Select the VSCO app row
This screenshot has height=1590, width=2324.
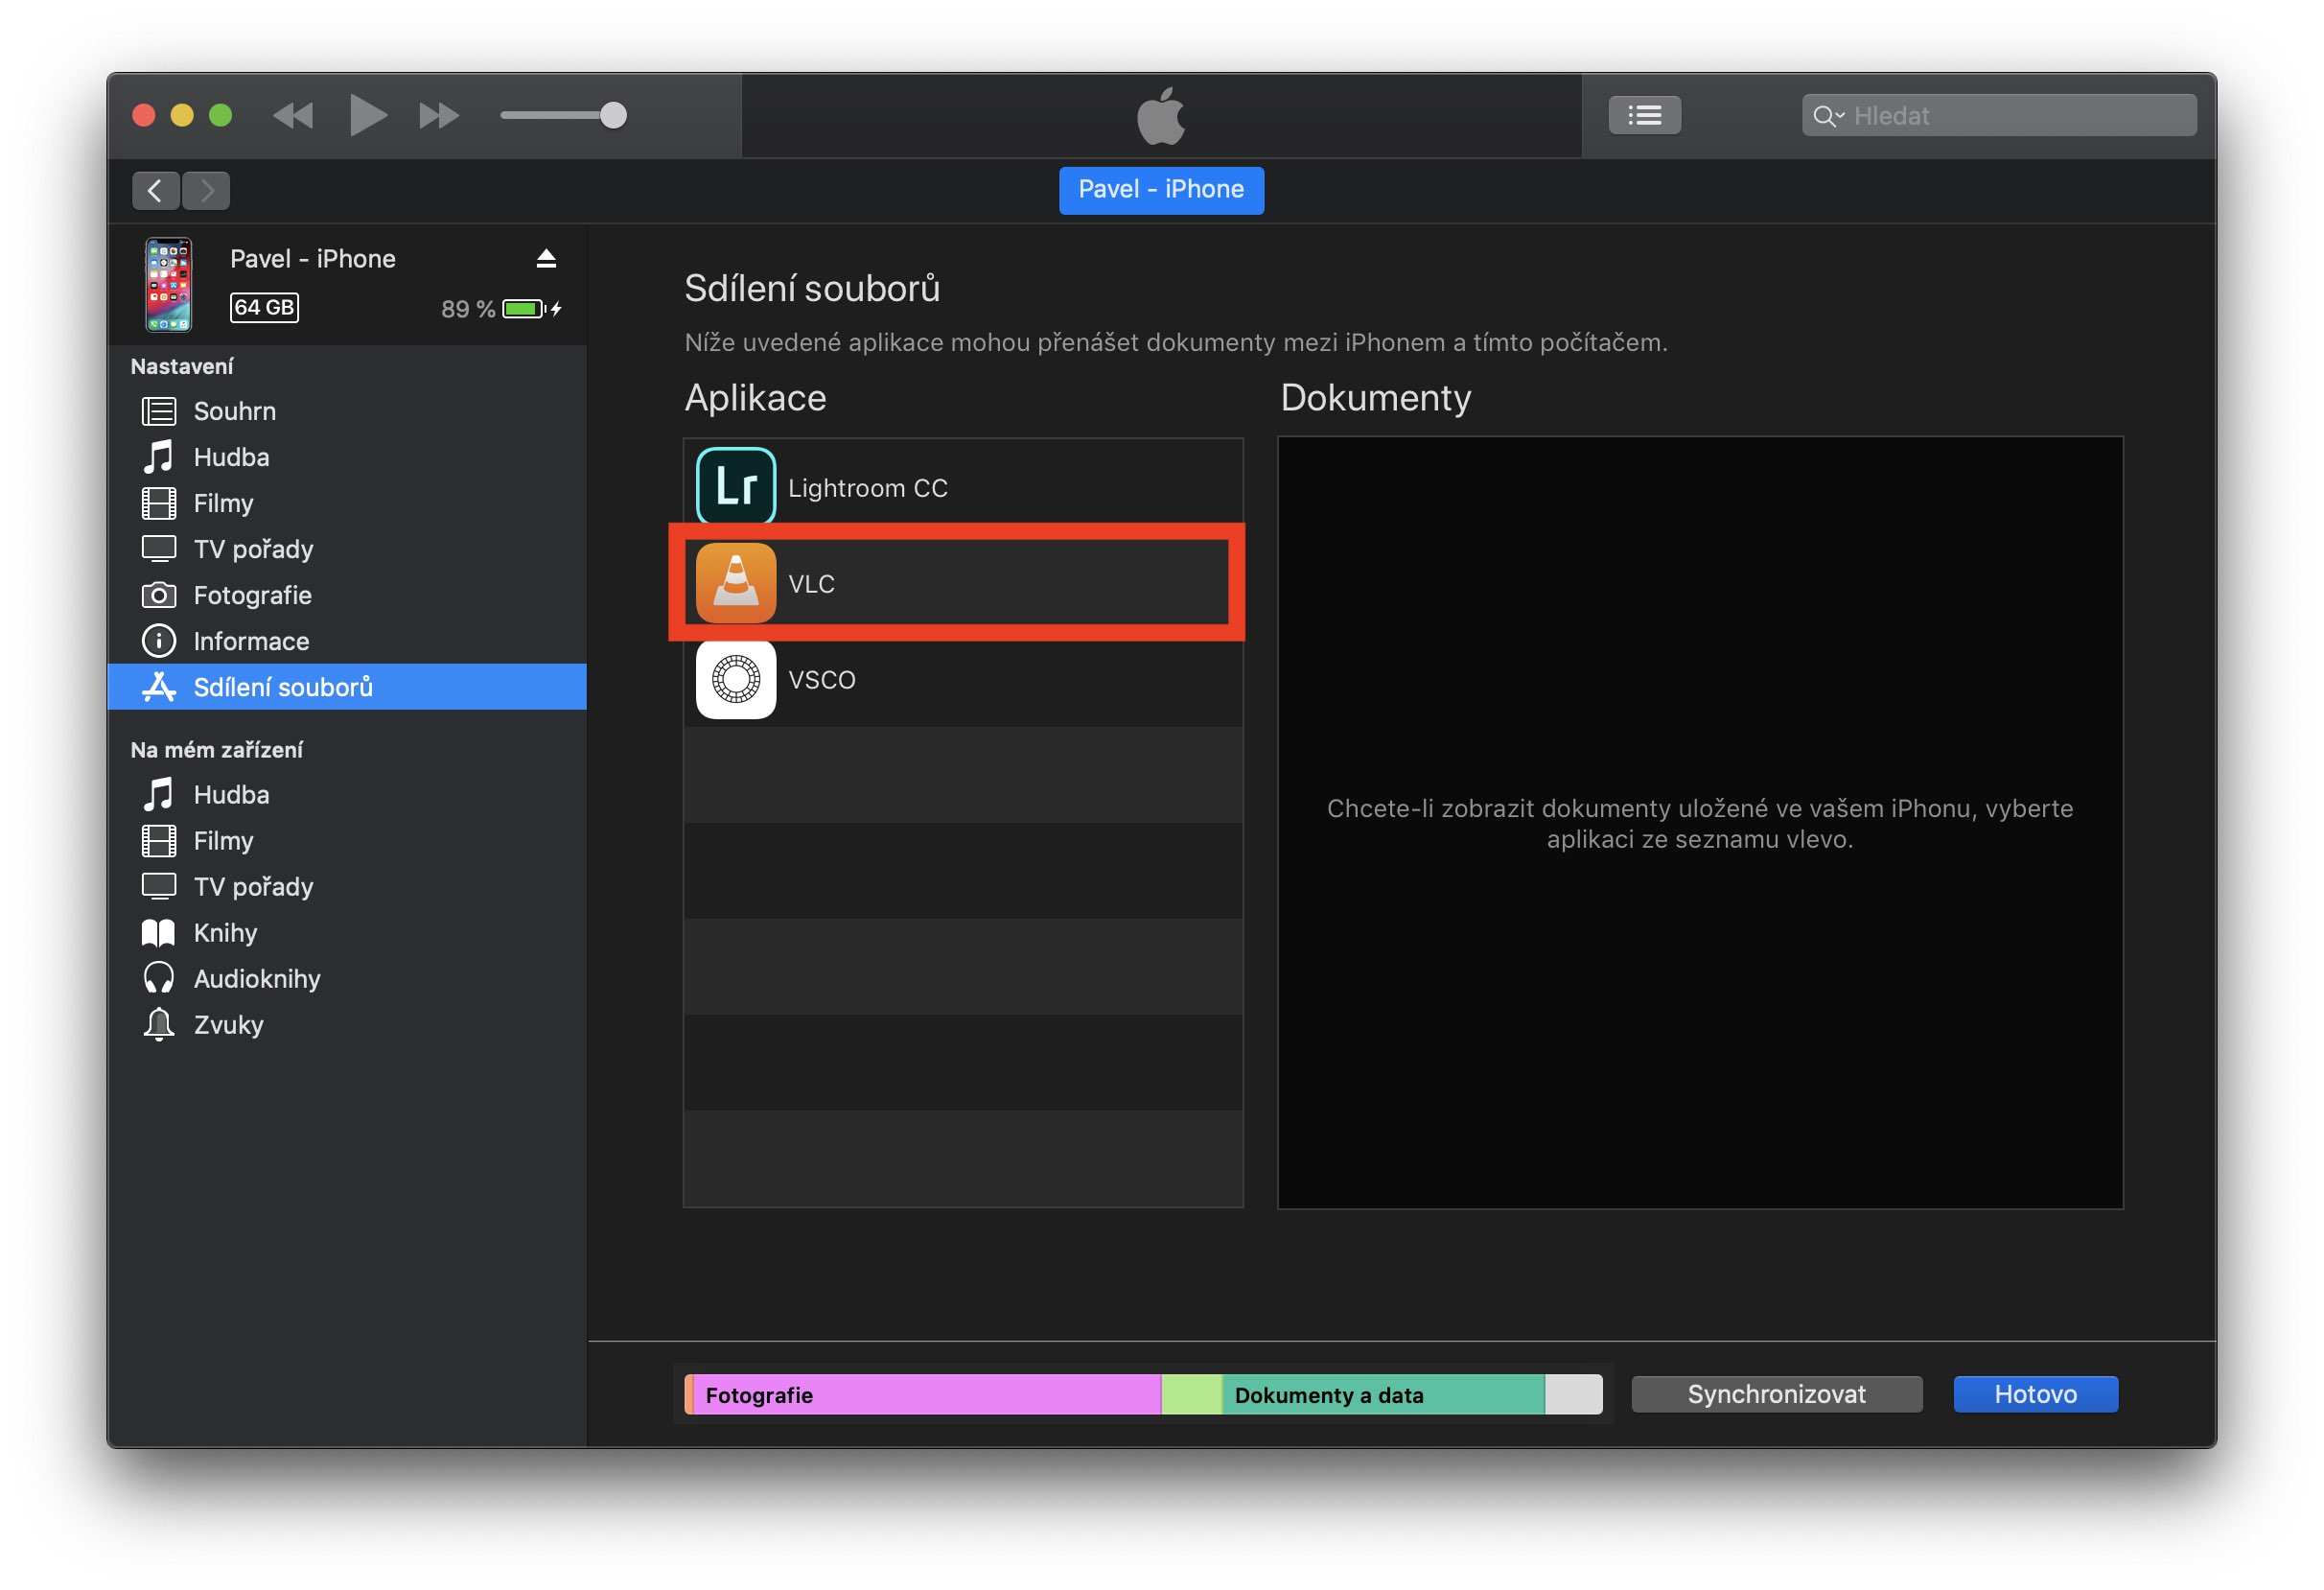963,679
